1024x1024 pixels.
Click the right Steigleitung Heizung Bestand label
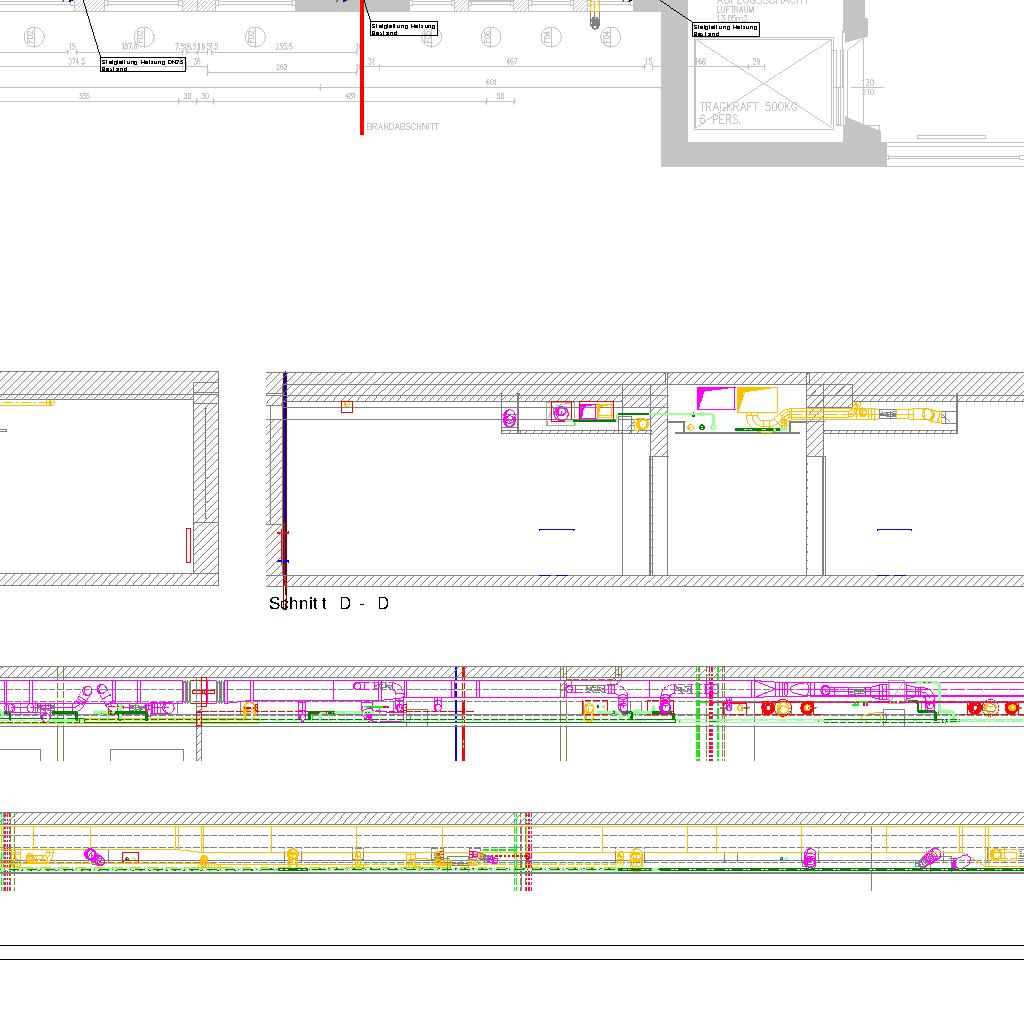pyautogui.click(x=725, y=30)
